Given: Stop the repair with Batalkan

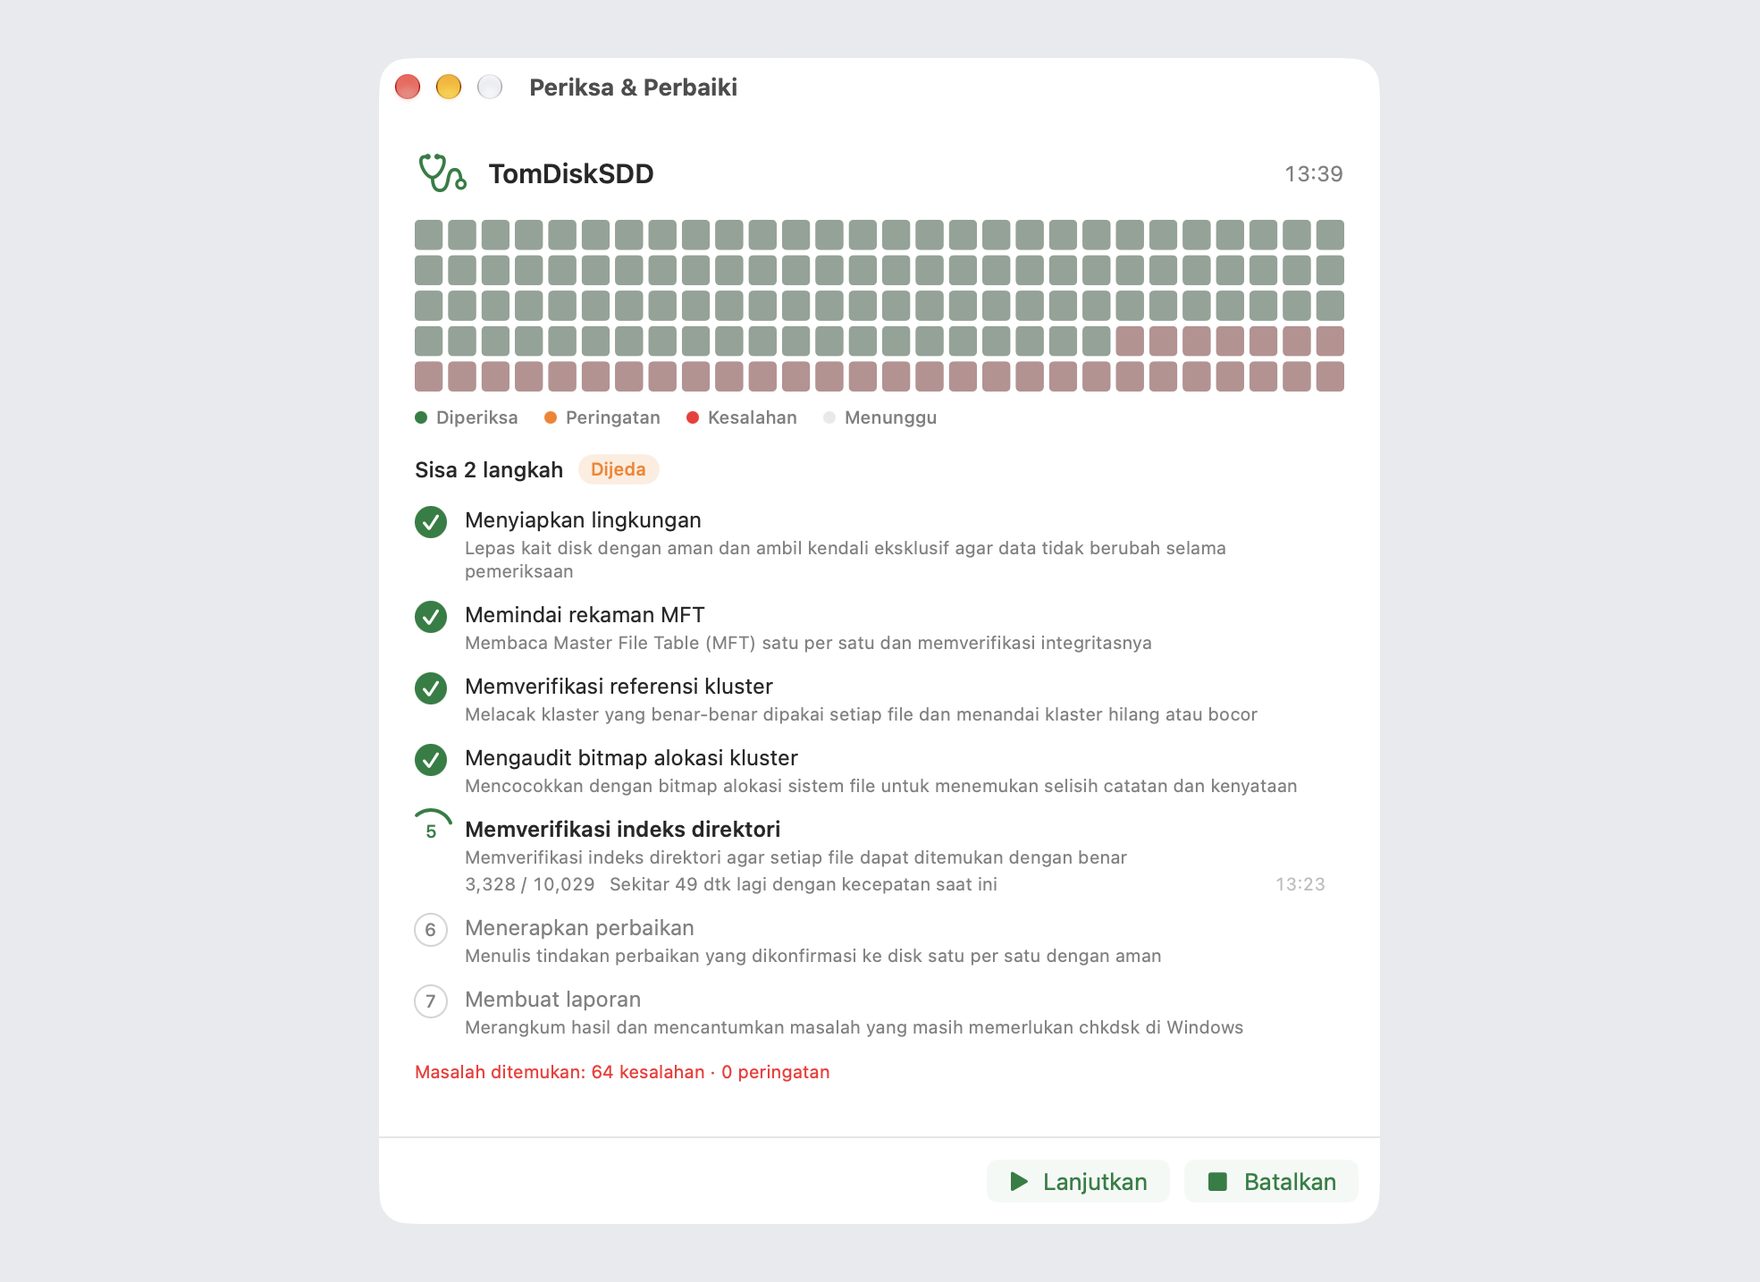Looking at the screenshot, I should point(1271,1182).
